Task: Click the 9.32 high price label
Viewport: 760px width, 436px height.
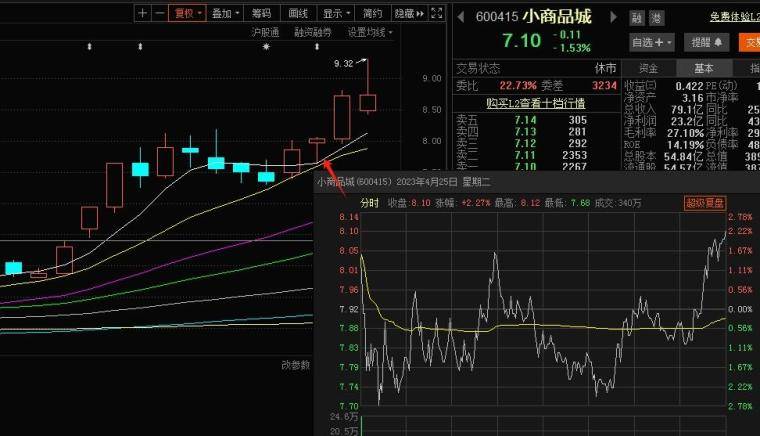Action: coord(344,63)
